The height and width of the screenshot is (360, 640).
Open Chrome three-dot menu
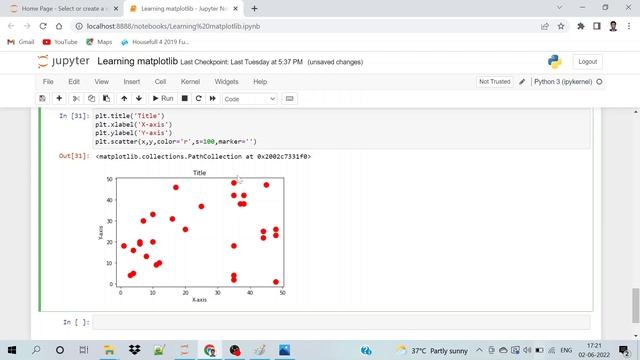pyautogui.click(x=629, y=26)
